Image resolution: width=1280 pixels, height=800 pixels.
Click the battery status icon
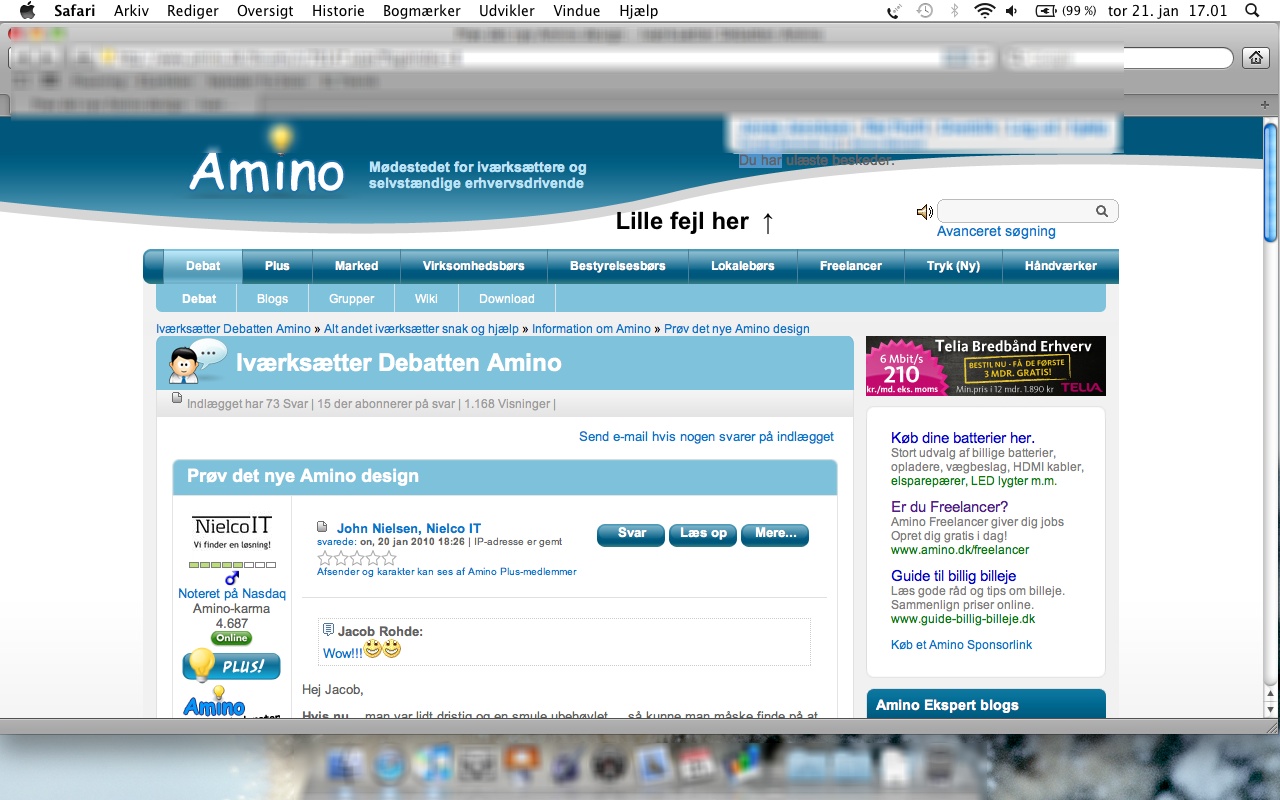pyautogui.click(x=1045, y=11)
